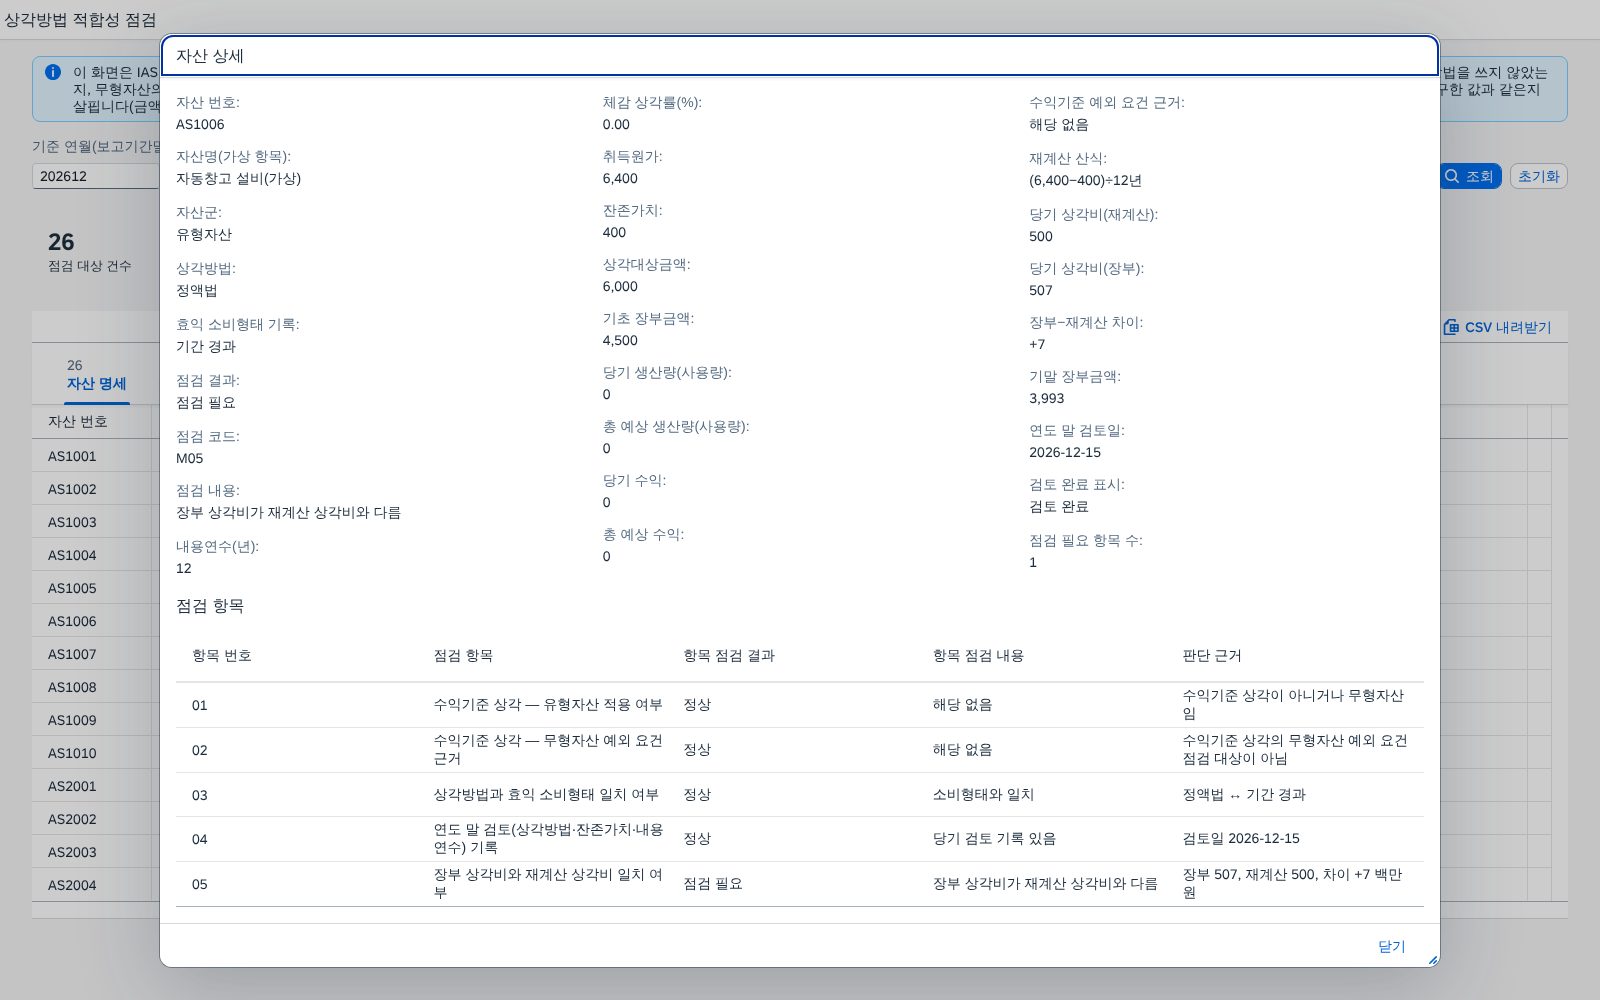Screen dimensions: 1600x1000
Task: Click the info icon in the message strip
Action: click(x=53, y=72)
